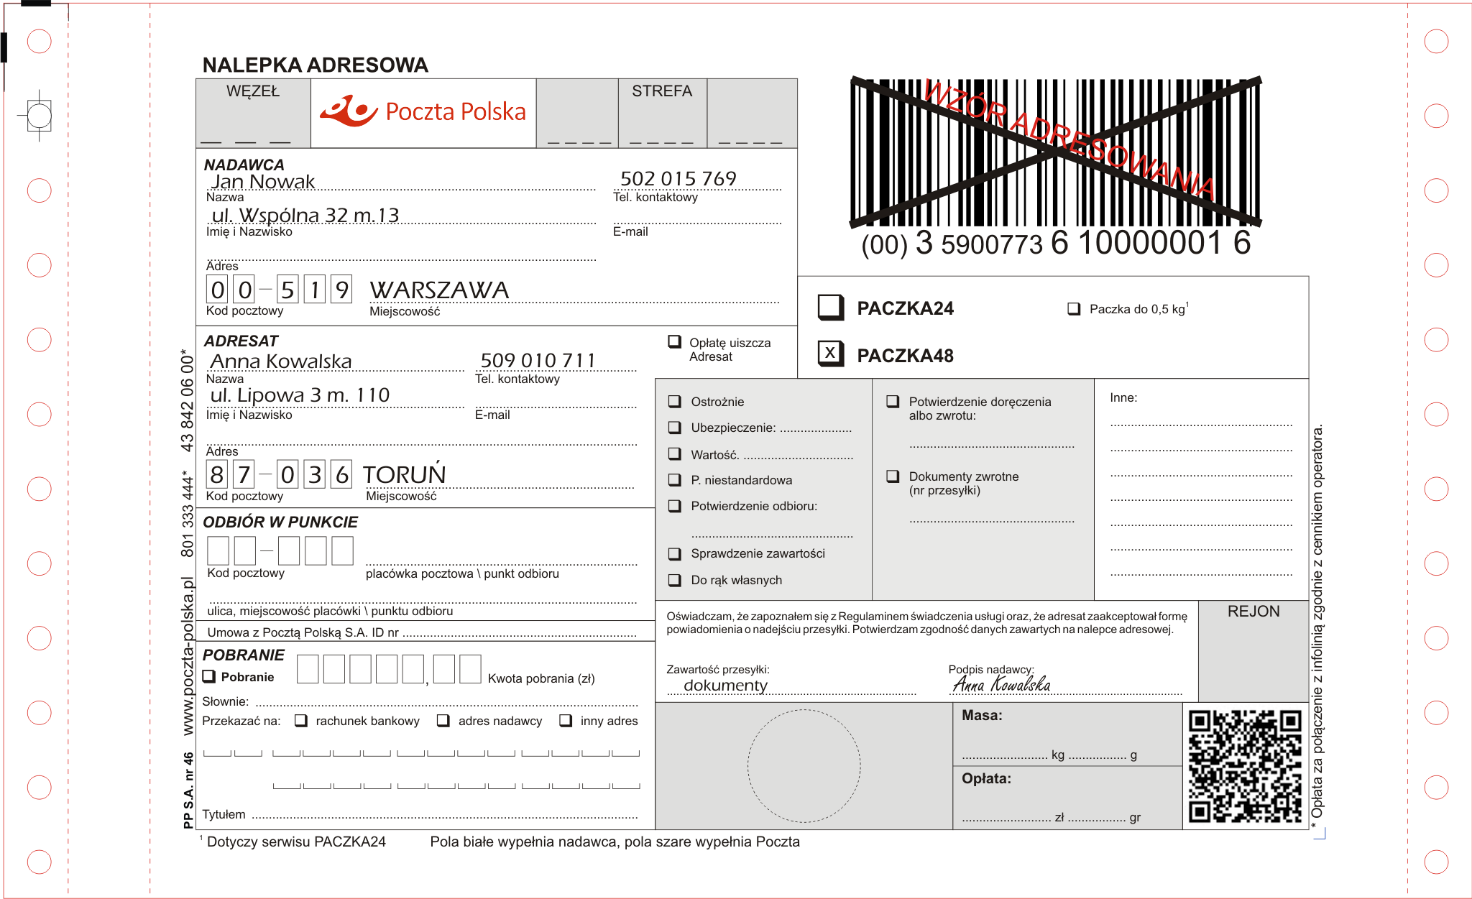1472x899 pixels.
Task: Click the WZÓR ADRESOWANIA red text
Action: [x=1069, y=138]
